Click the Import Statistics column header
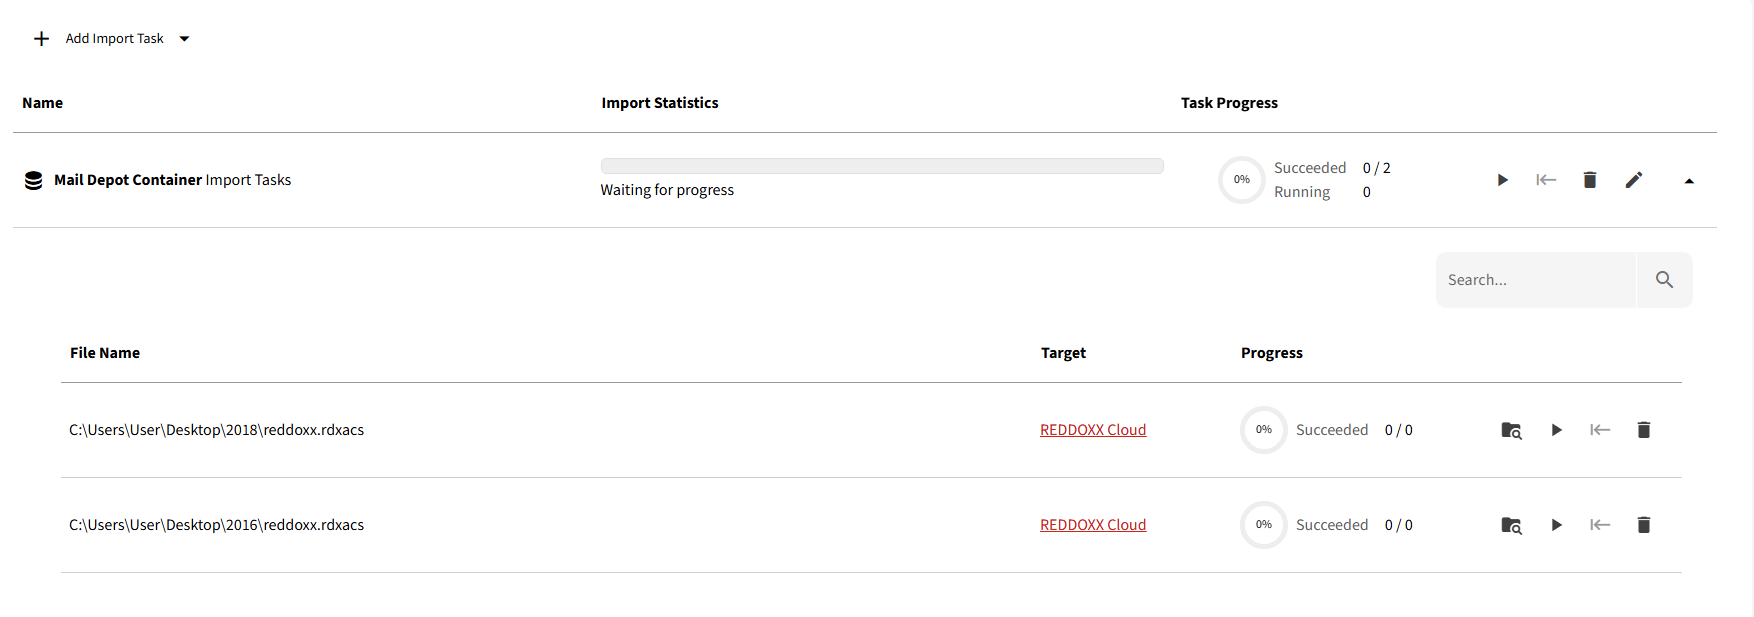The image size is (1754, 617). [660, 103]
